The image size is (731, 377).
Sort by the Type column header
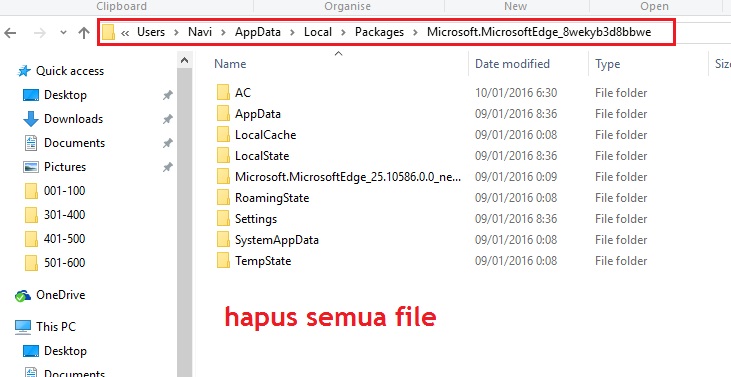(607, 64)
